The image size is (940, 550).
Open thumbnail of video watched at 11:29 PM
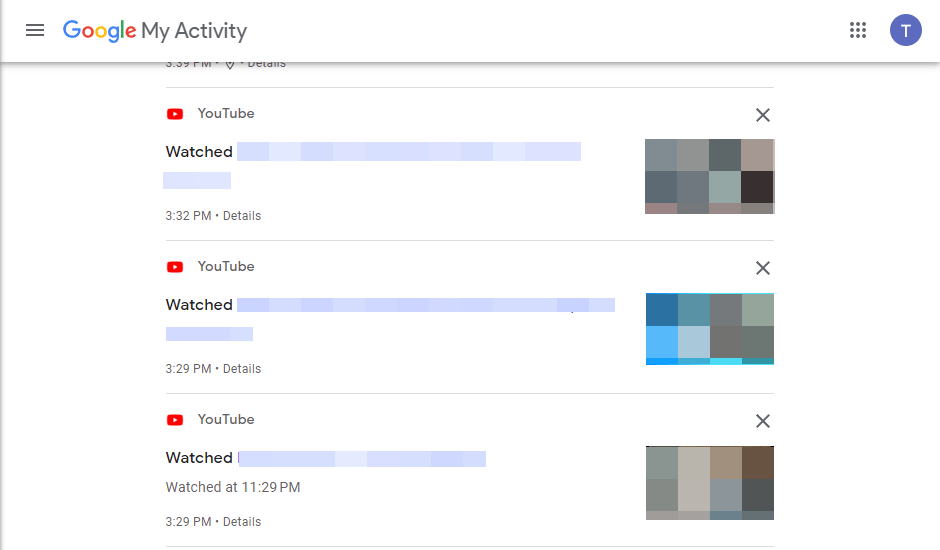click(710, 483)
